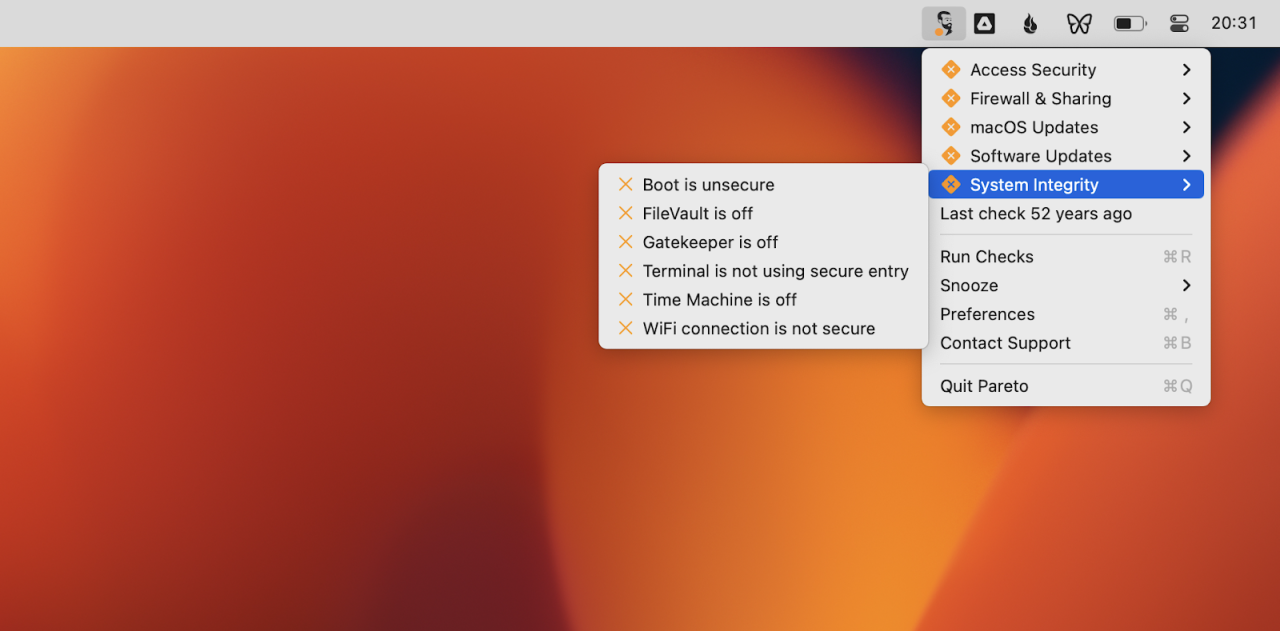Choose Contact Support in the menu
Viewport: 1280px width, 631px height.
click(x=1066, y=343)
